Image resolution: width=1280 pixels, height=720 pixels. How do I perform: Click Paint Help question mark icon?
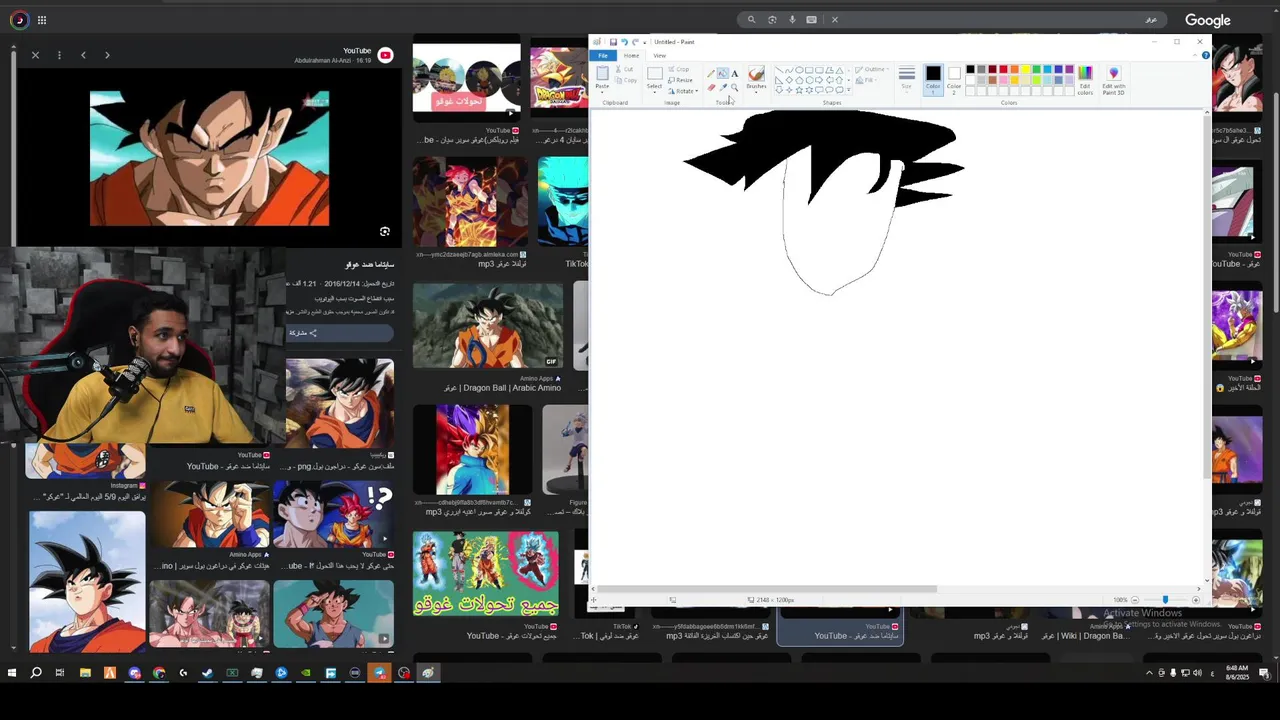(x=1205, y=55)
